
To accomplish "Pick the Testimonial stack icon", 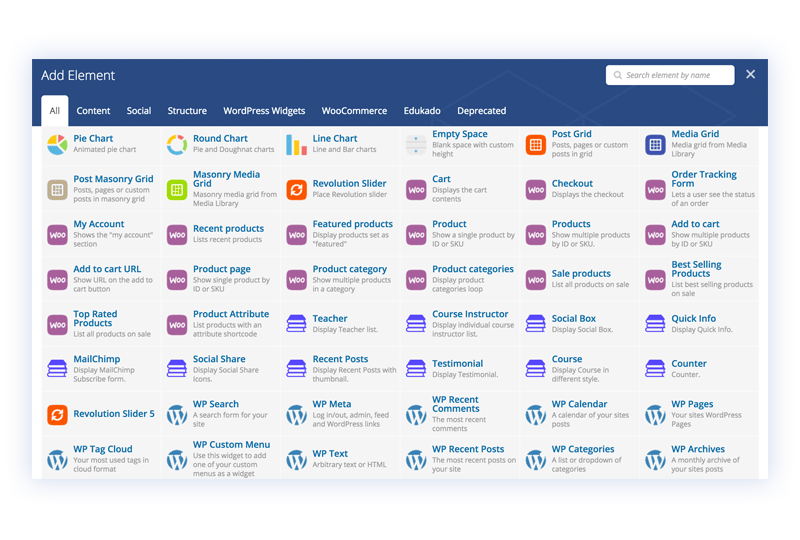I will [x=416, y=369].
